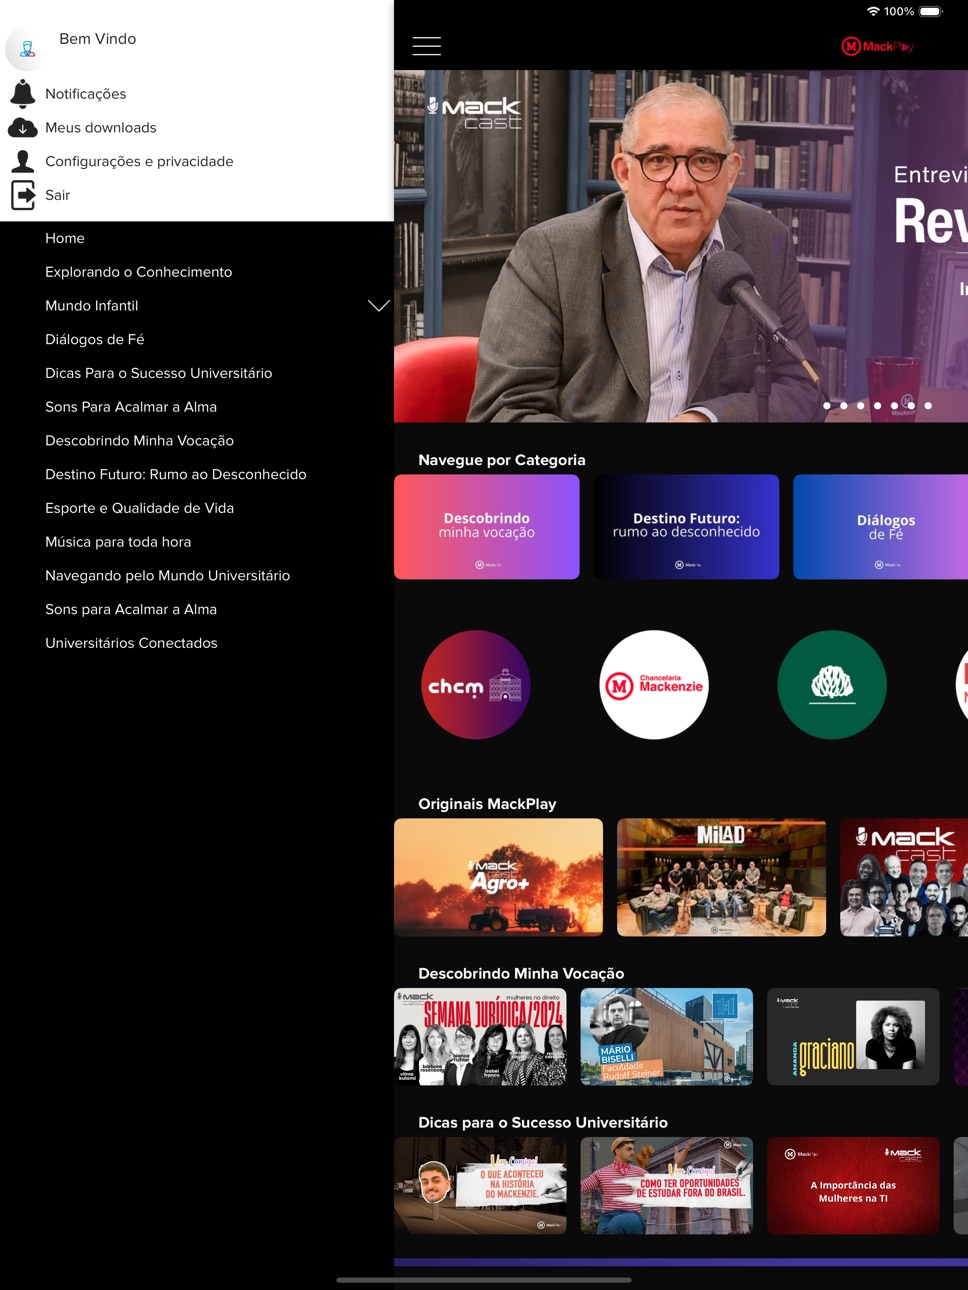The height and width of the screenshot is (1290, 968).
Task: Open lowercase Sons para Acalmar a Alma item
Action: click(x=131, y=609)
